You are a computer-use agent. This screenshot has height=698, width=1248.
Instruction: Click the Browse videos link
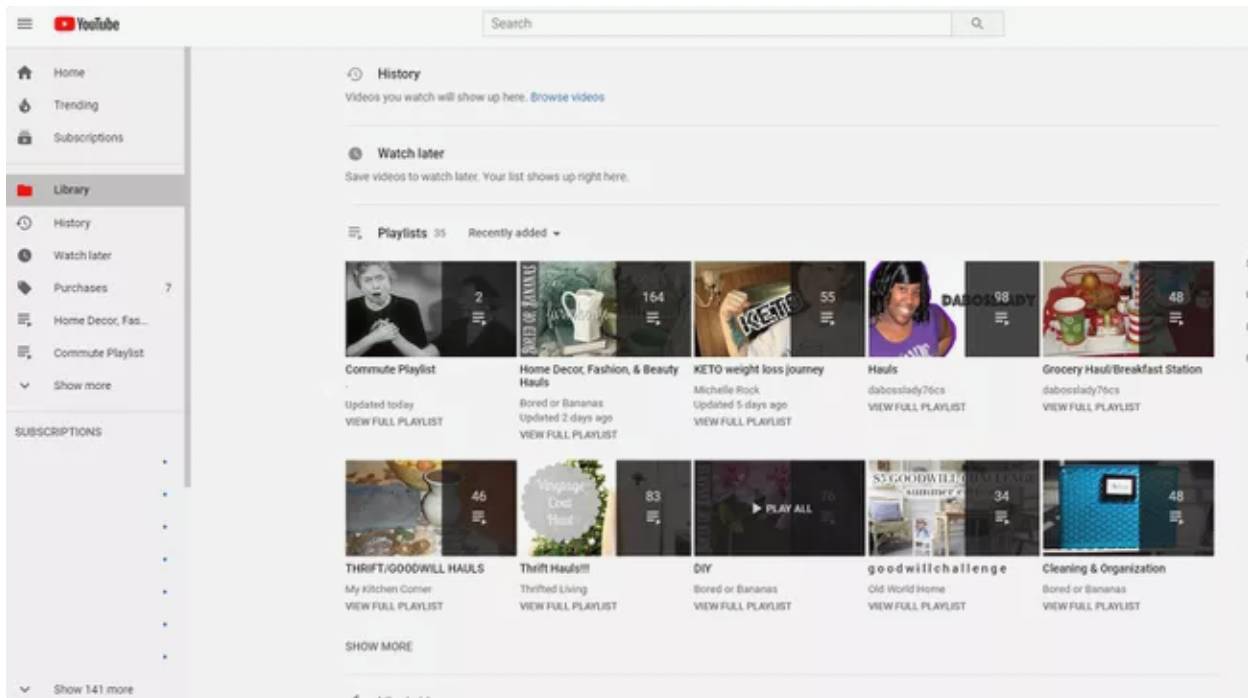[567, 98]
